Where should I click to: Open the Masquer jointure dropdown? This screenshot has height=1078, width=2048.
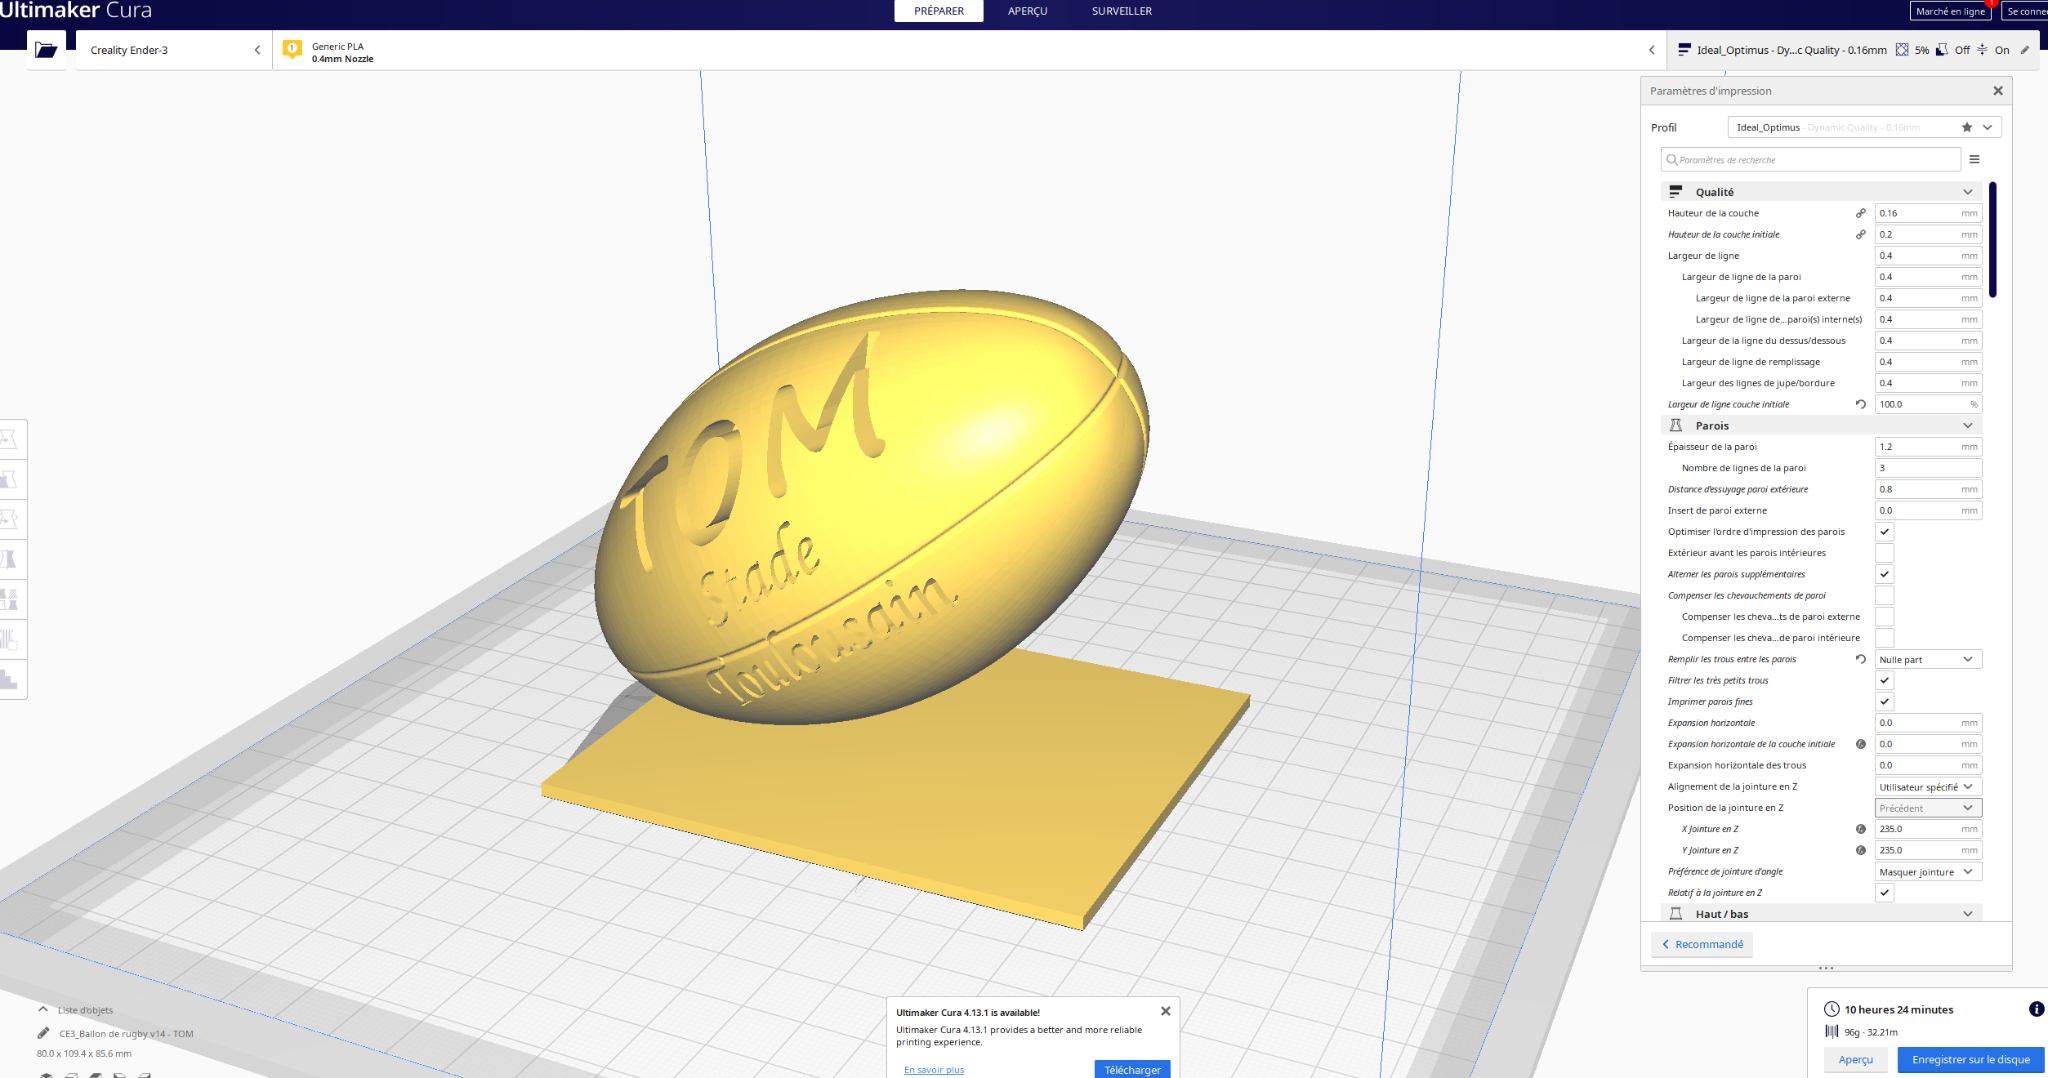1928,872
